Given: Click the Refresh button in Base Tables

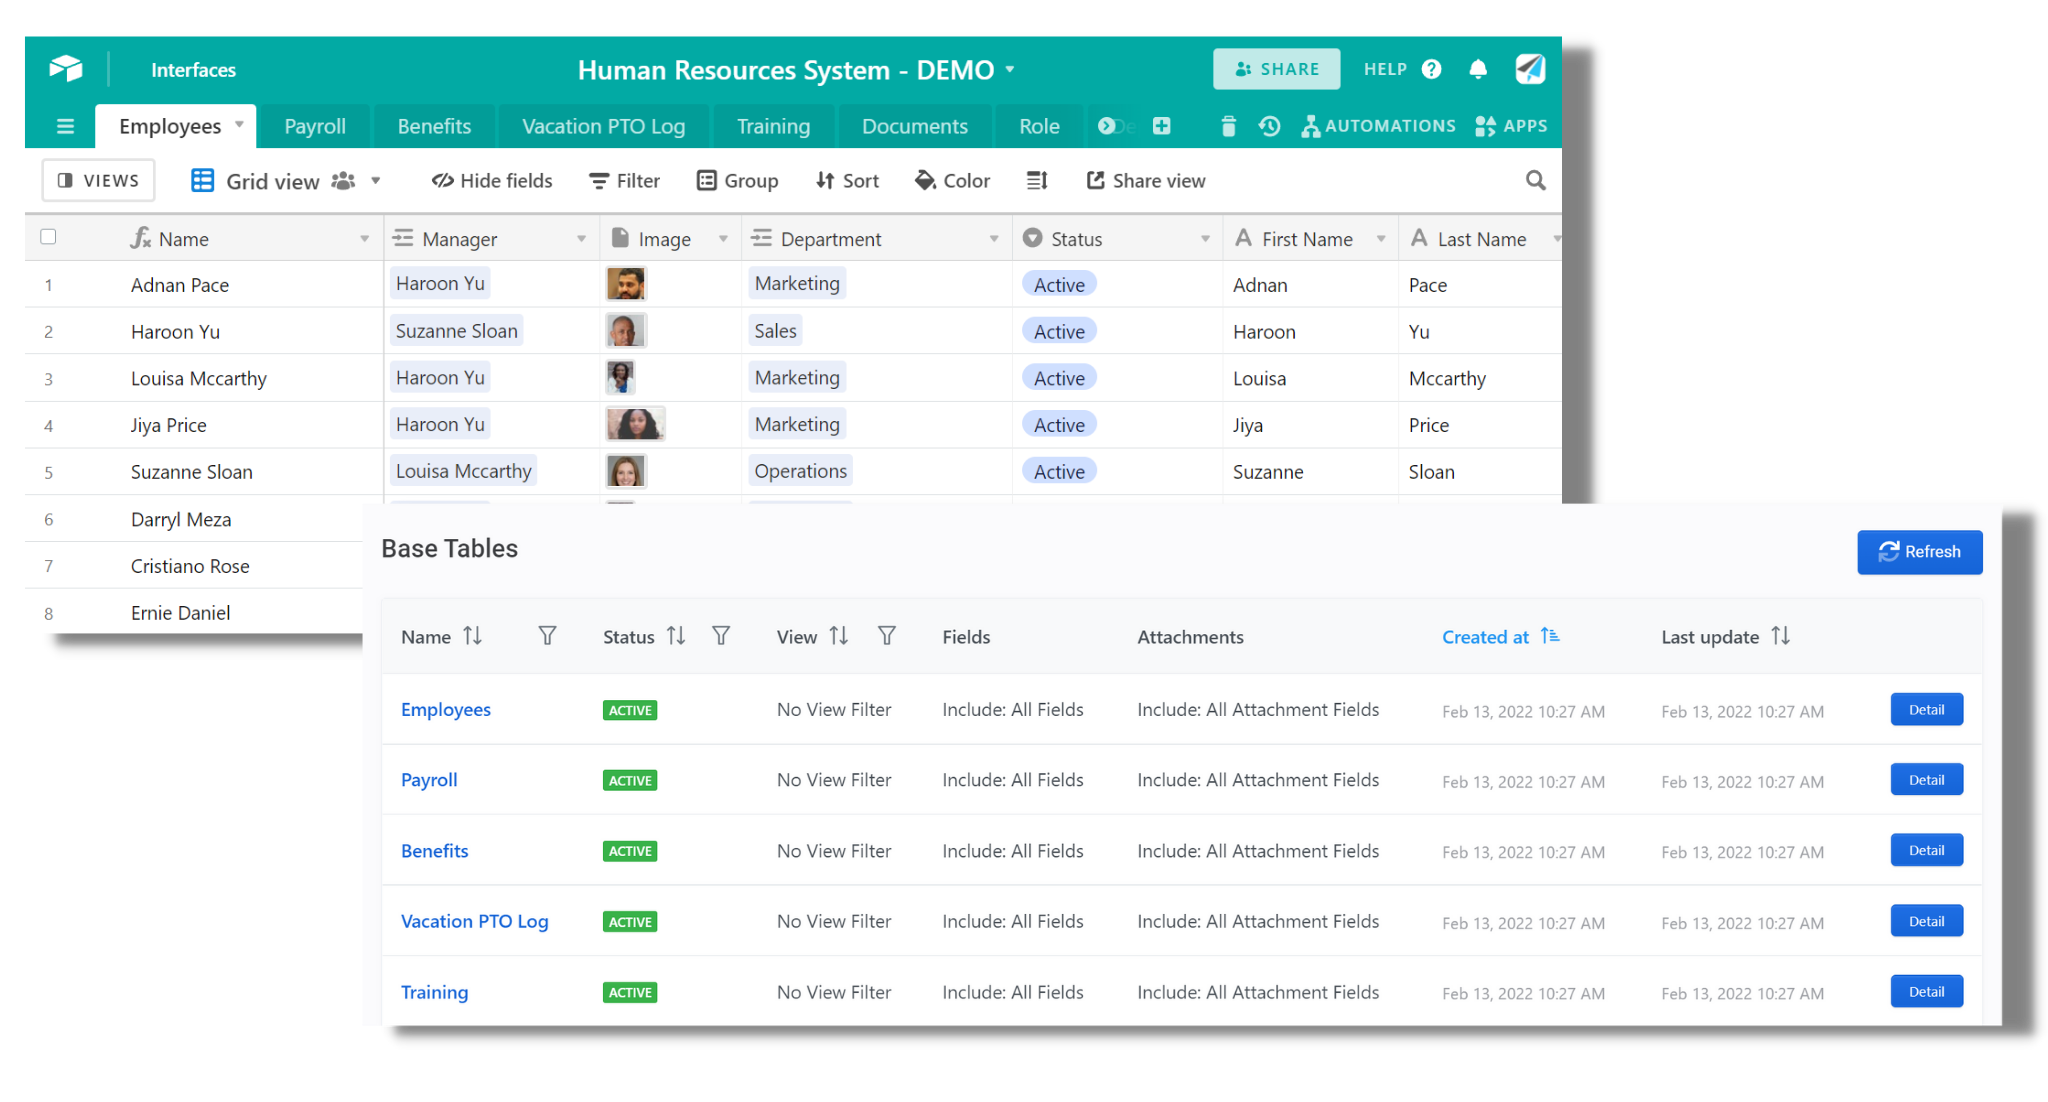Looking at the screenshot, I should [1918, 552].
